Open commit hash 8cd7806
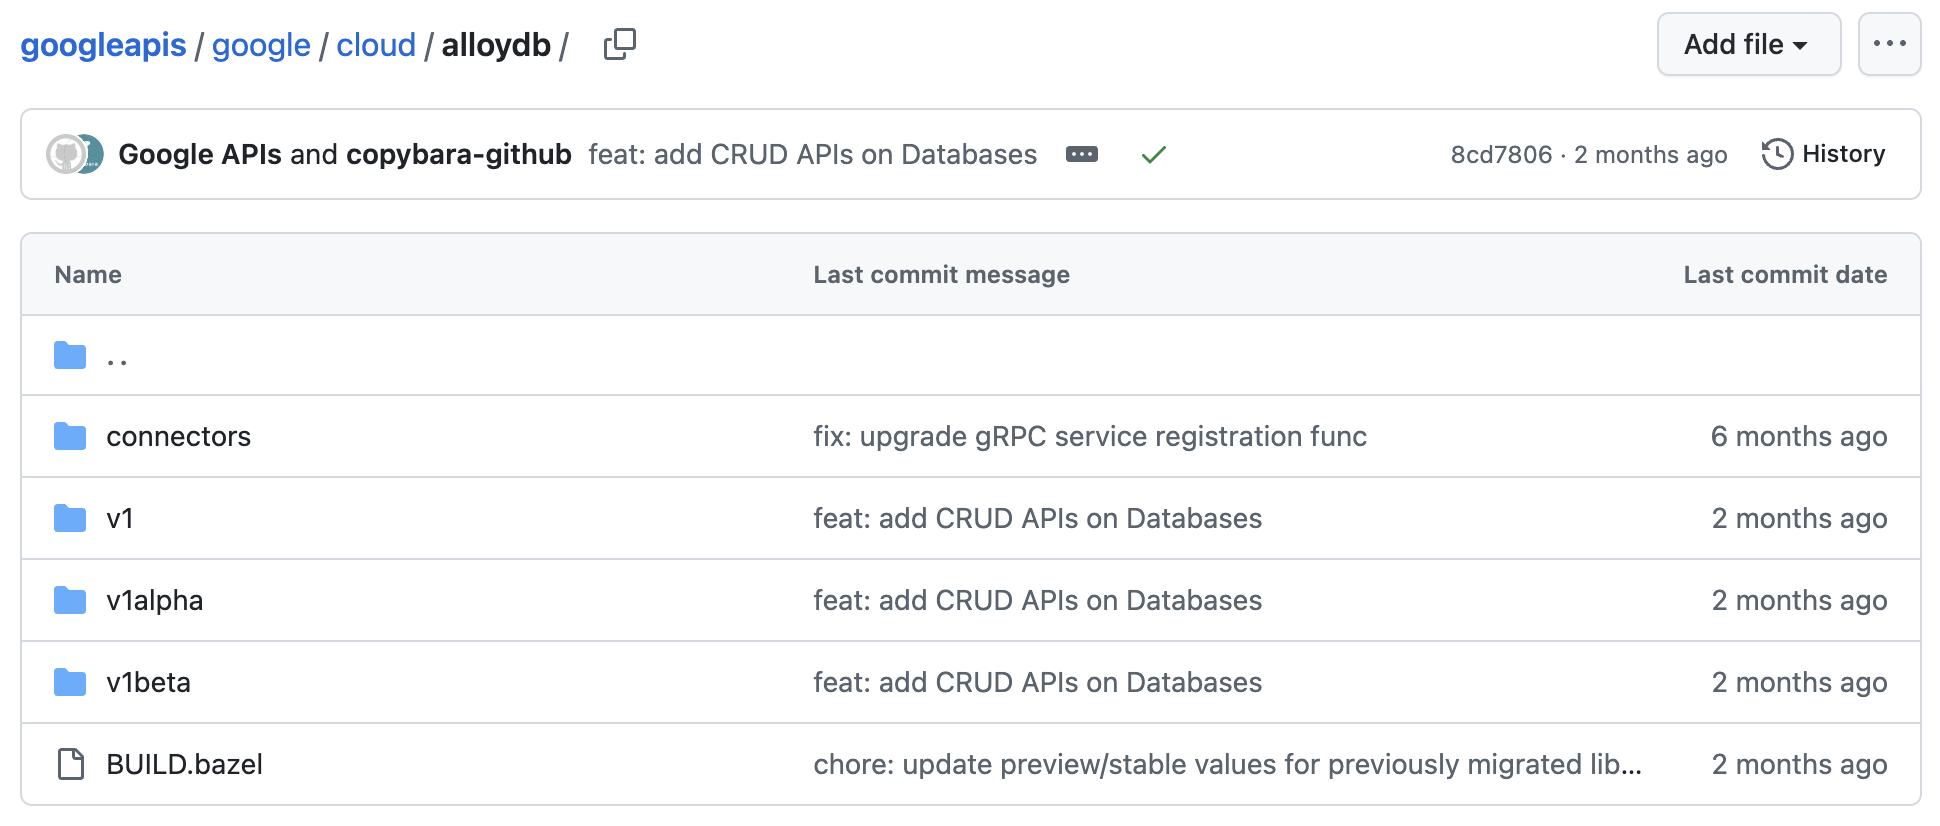Image resolution: width=1940 pixels, height=826 pixels. (1501, 155)
